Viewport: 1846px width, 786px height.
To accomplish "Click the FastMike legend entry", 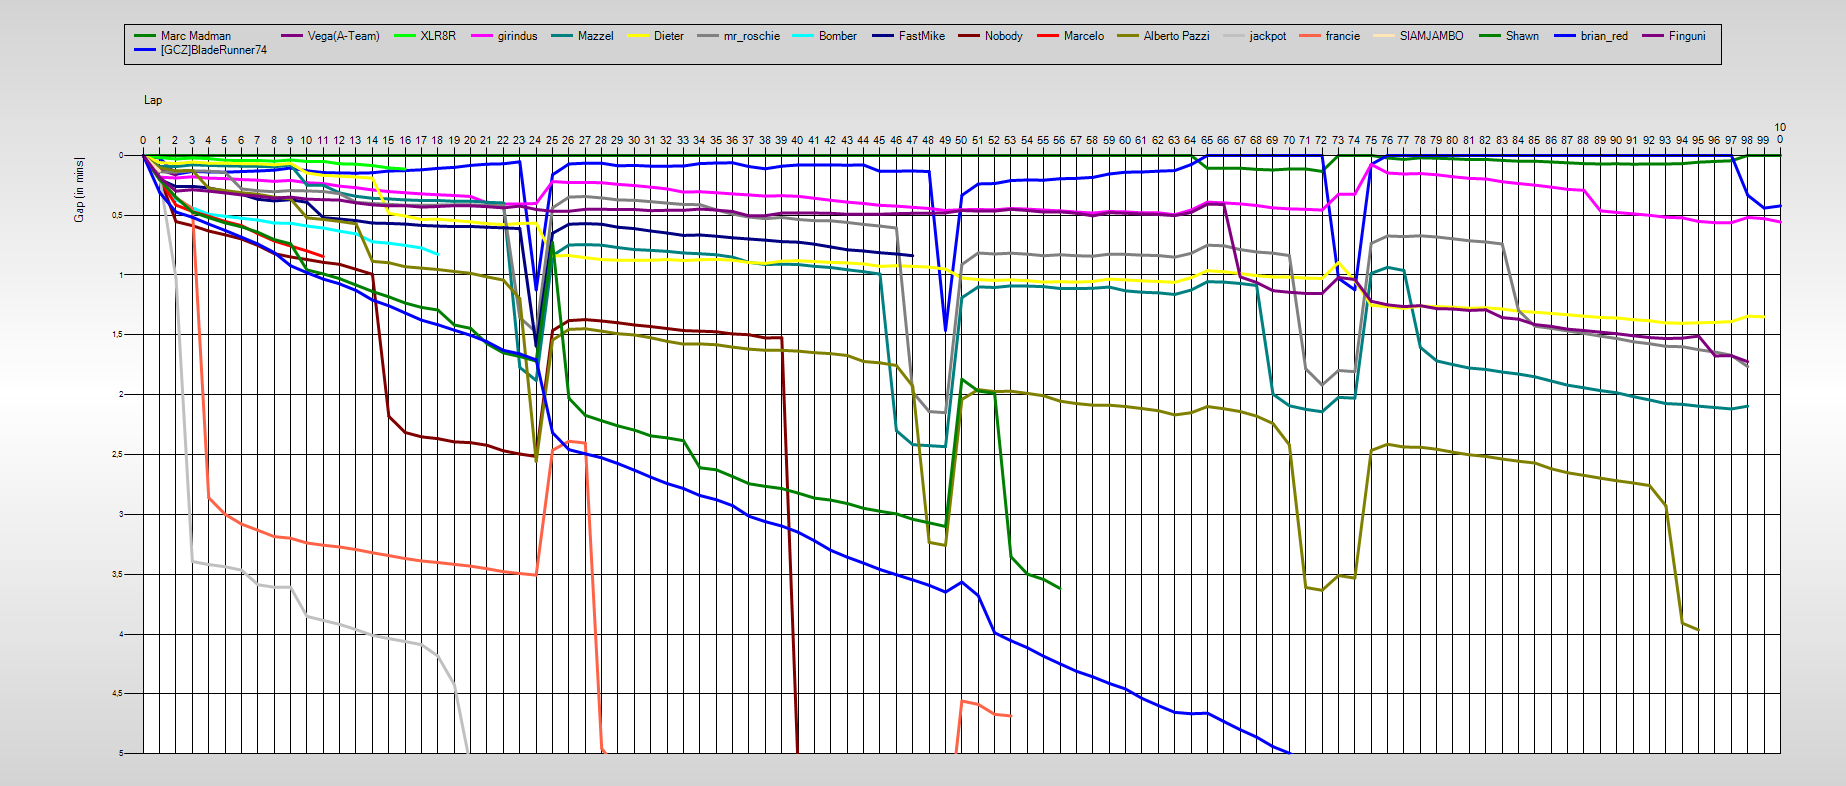I will (x=921, y=36).
